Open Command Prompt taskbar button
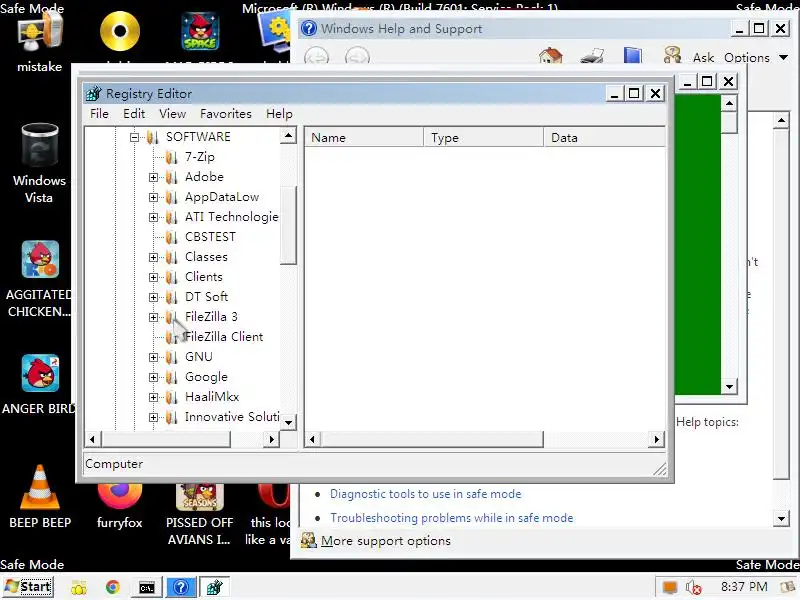 (x=147, y=587)
